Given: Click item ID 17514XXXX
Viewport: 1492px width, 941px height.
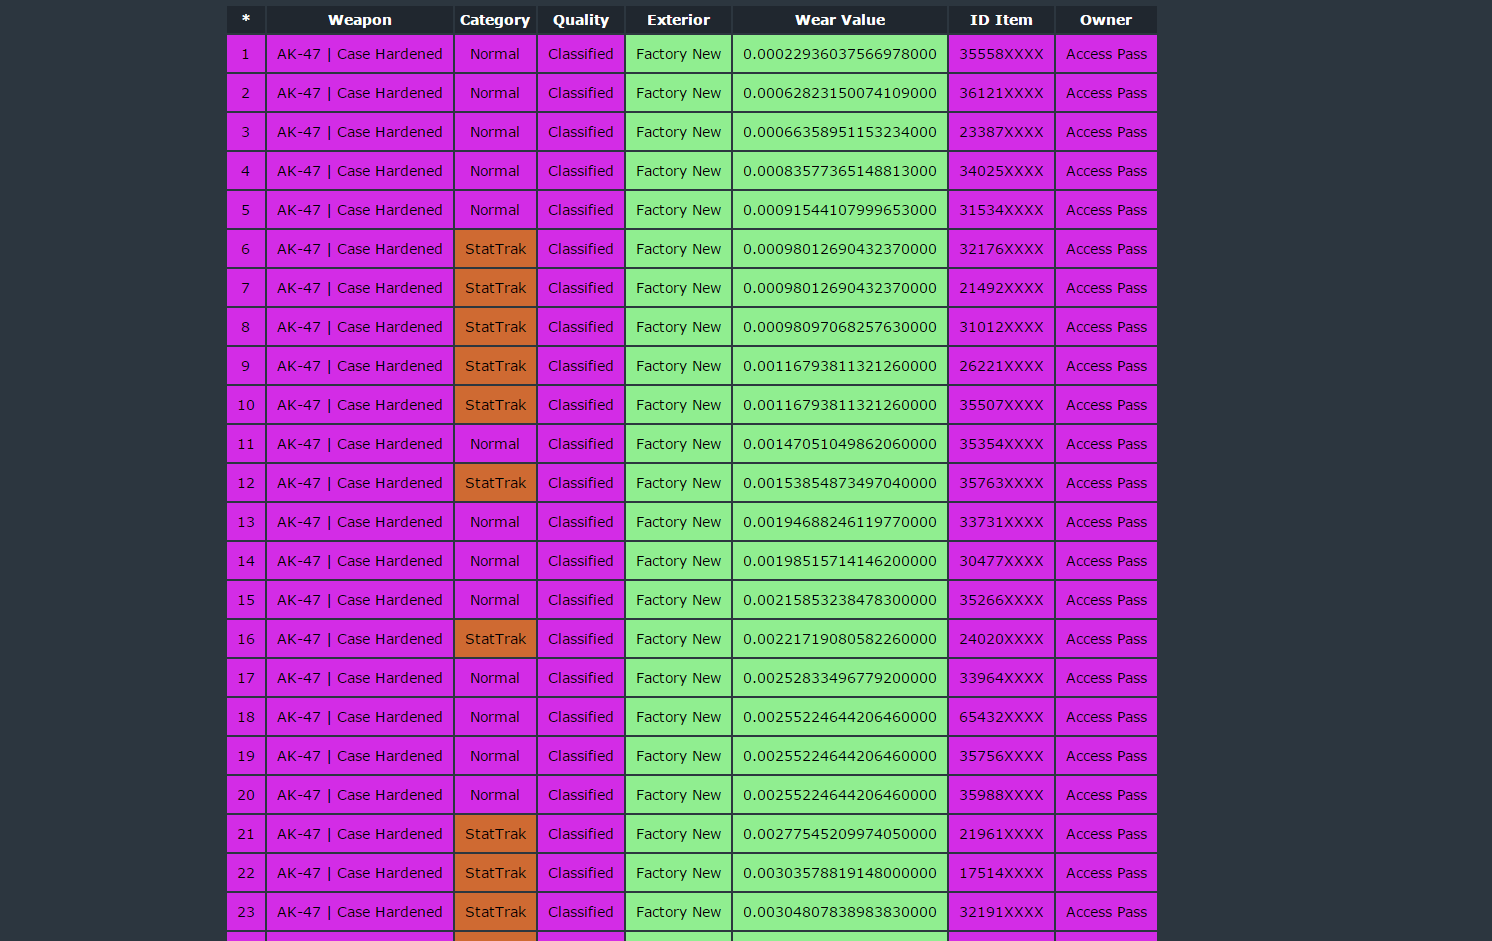Looking at the screenshot, I should (x=1001, y=873).
